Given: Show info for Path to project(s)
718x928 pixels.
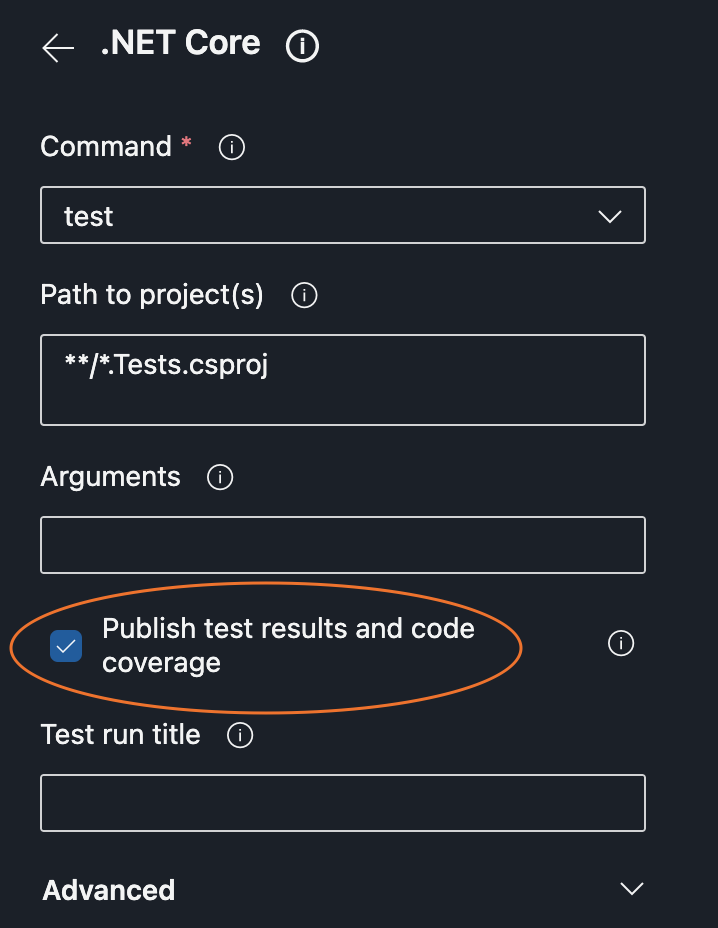Looking at the screenshot, I should coord(303,296).
